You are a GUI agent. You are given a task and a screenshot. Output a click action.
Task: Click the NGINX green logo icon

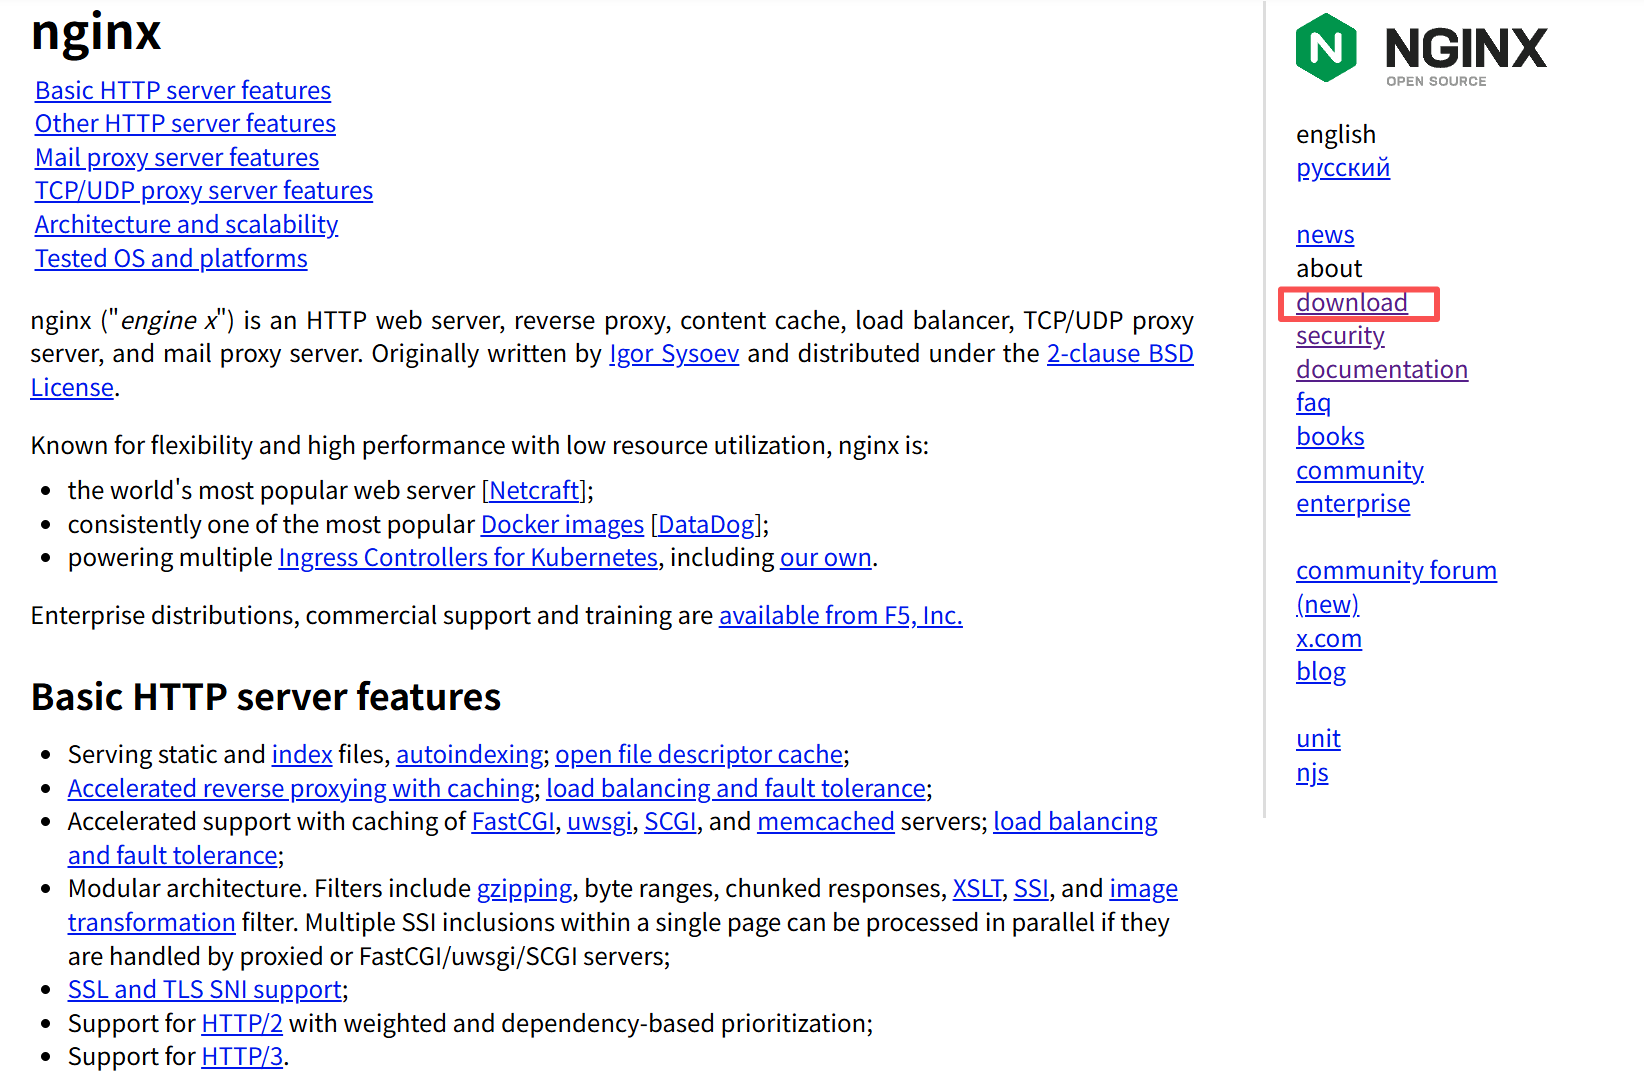(1325, 46)
